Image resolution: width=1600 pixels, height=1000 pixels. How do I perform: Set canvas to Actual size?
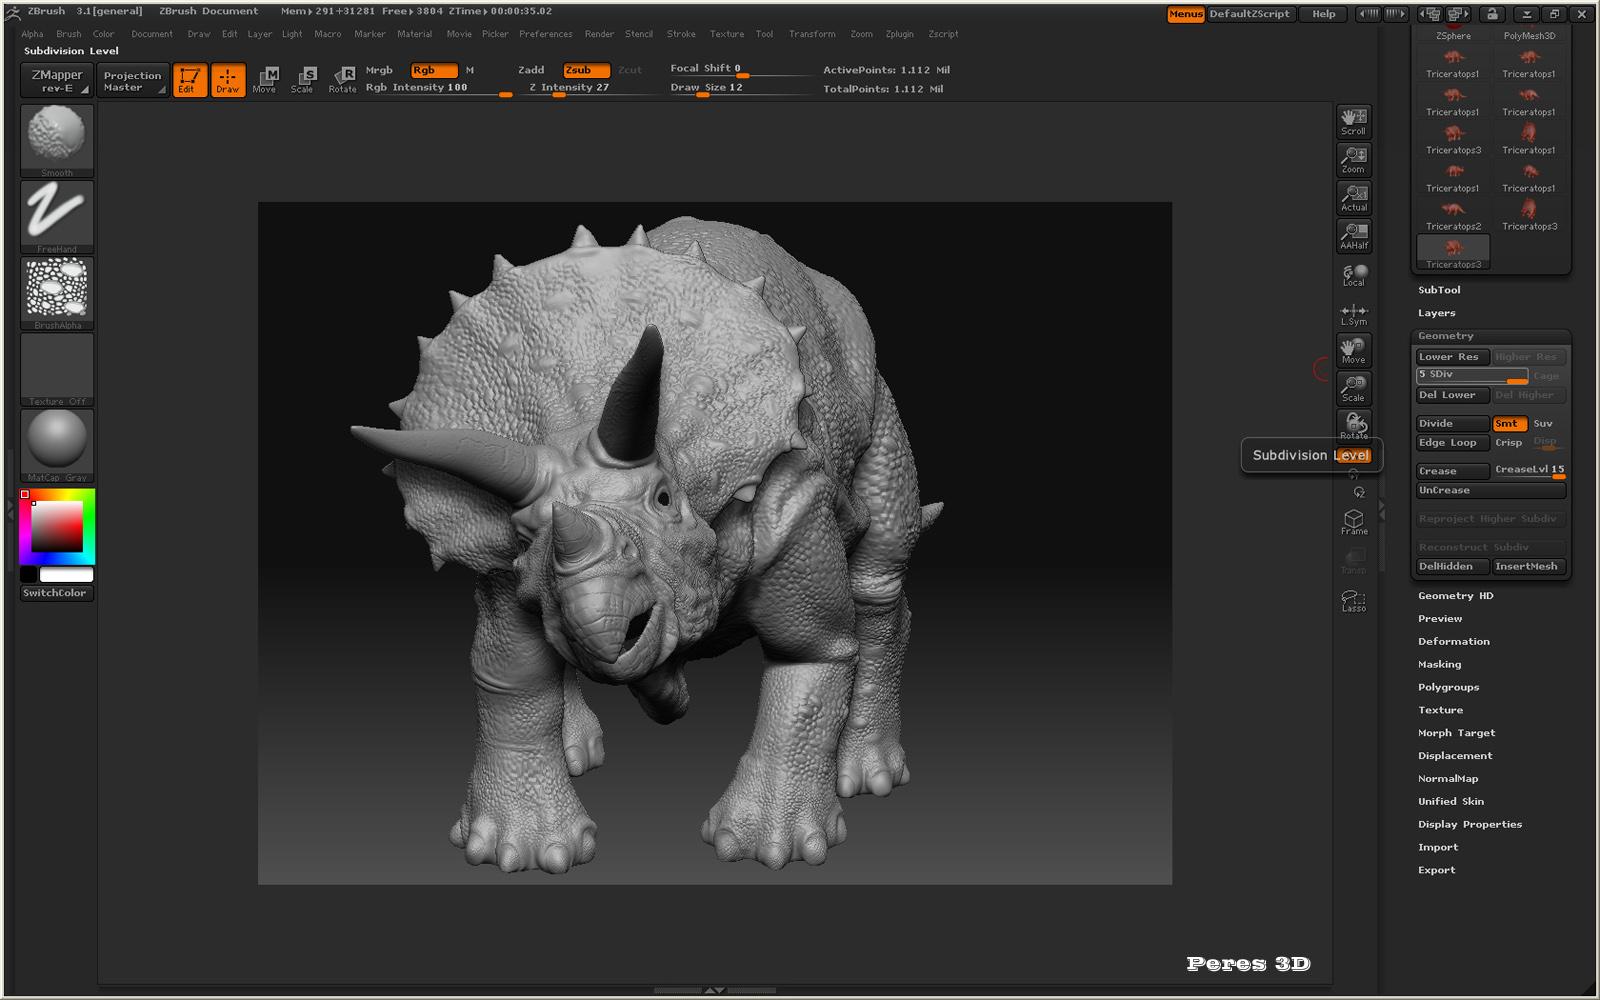click(x=1354, y=197)
